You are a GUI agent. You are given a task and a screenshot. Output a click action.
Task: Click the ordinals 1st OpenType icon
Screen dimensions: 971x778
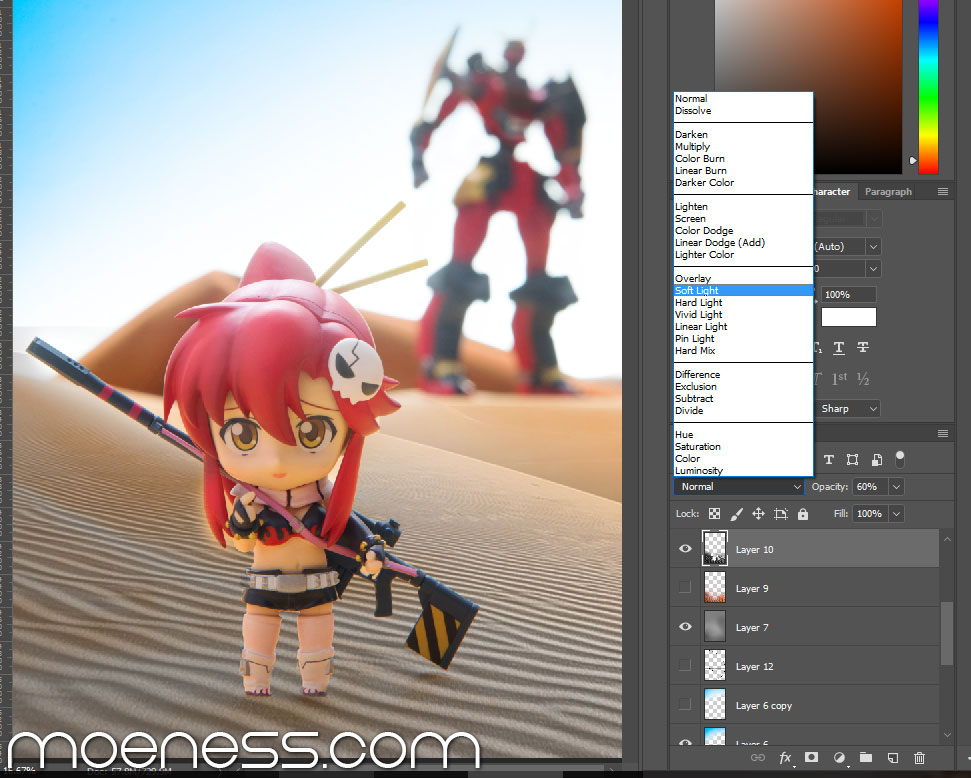[x=839, y=378]
